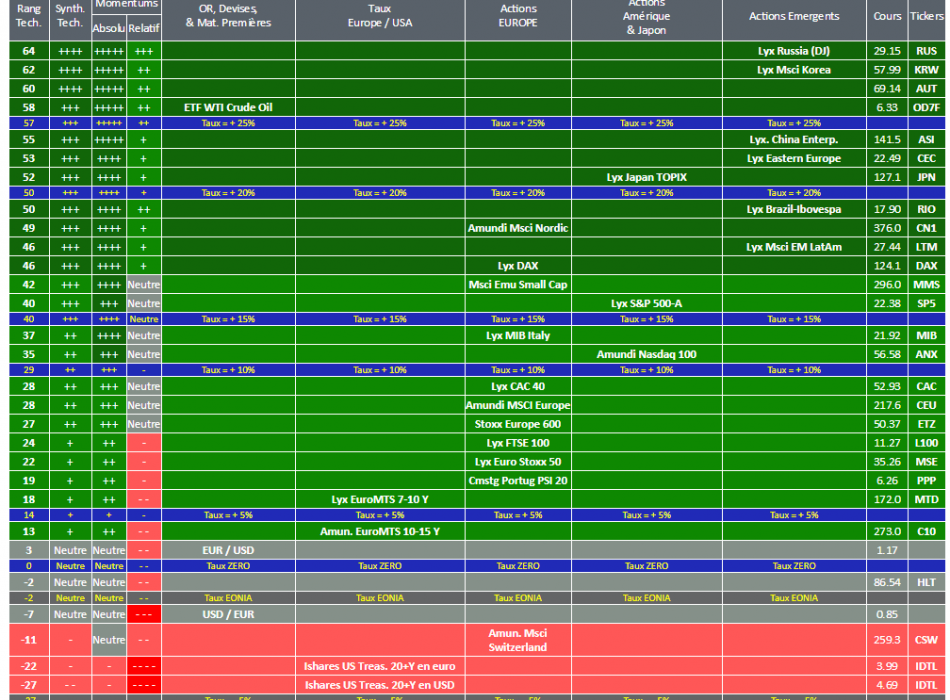Click the price value '376.0'

pos(887,228)
